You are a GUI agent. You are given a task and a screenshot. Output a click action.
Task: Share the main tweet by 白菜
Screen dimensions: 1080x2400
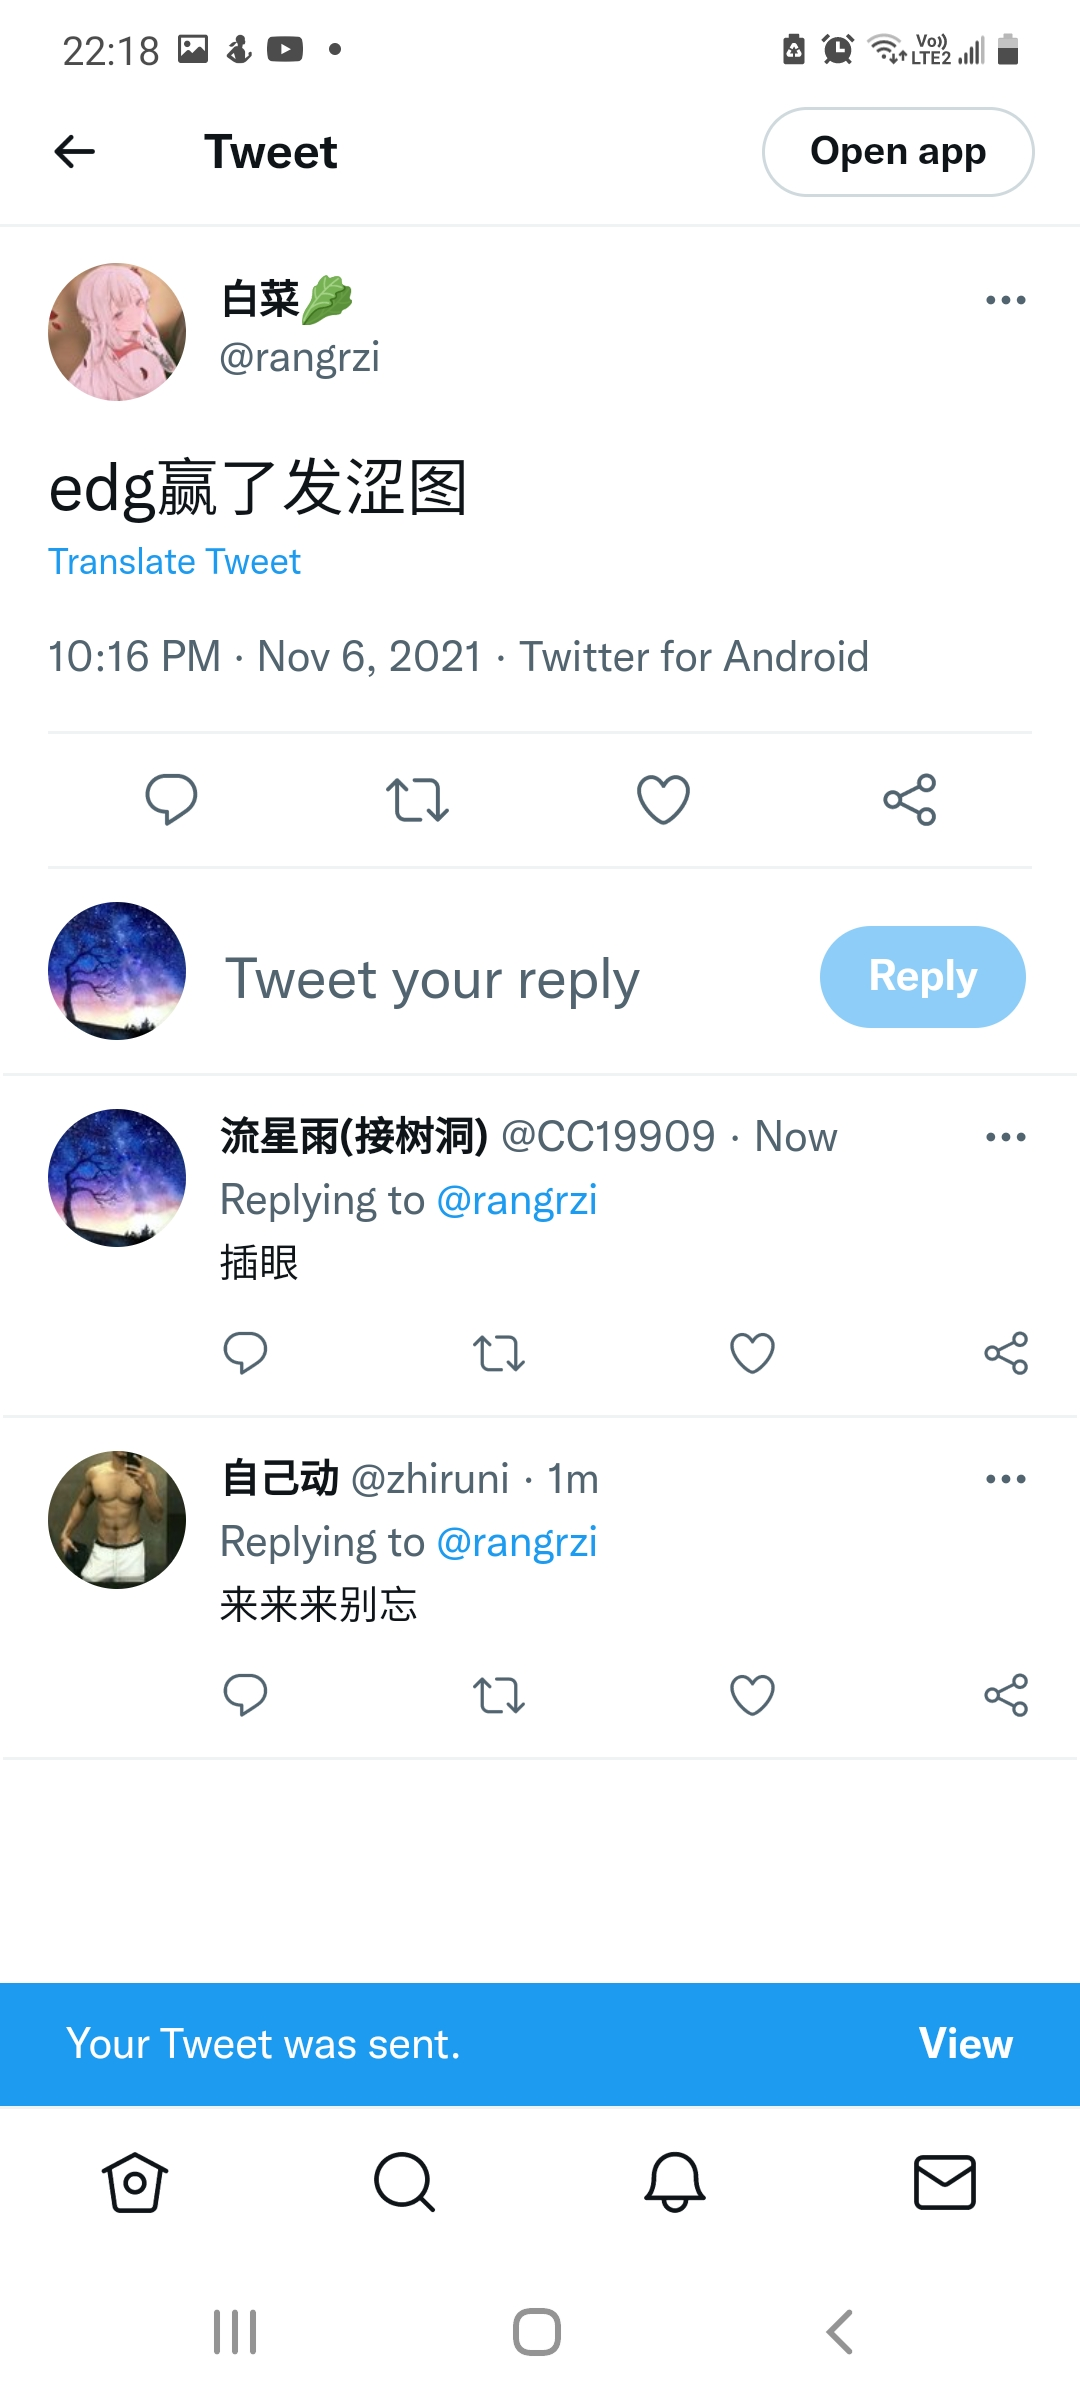pos(910,800)
